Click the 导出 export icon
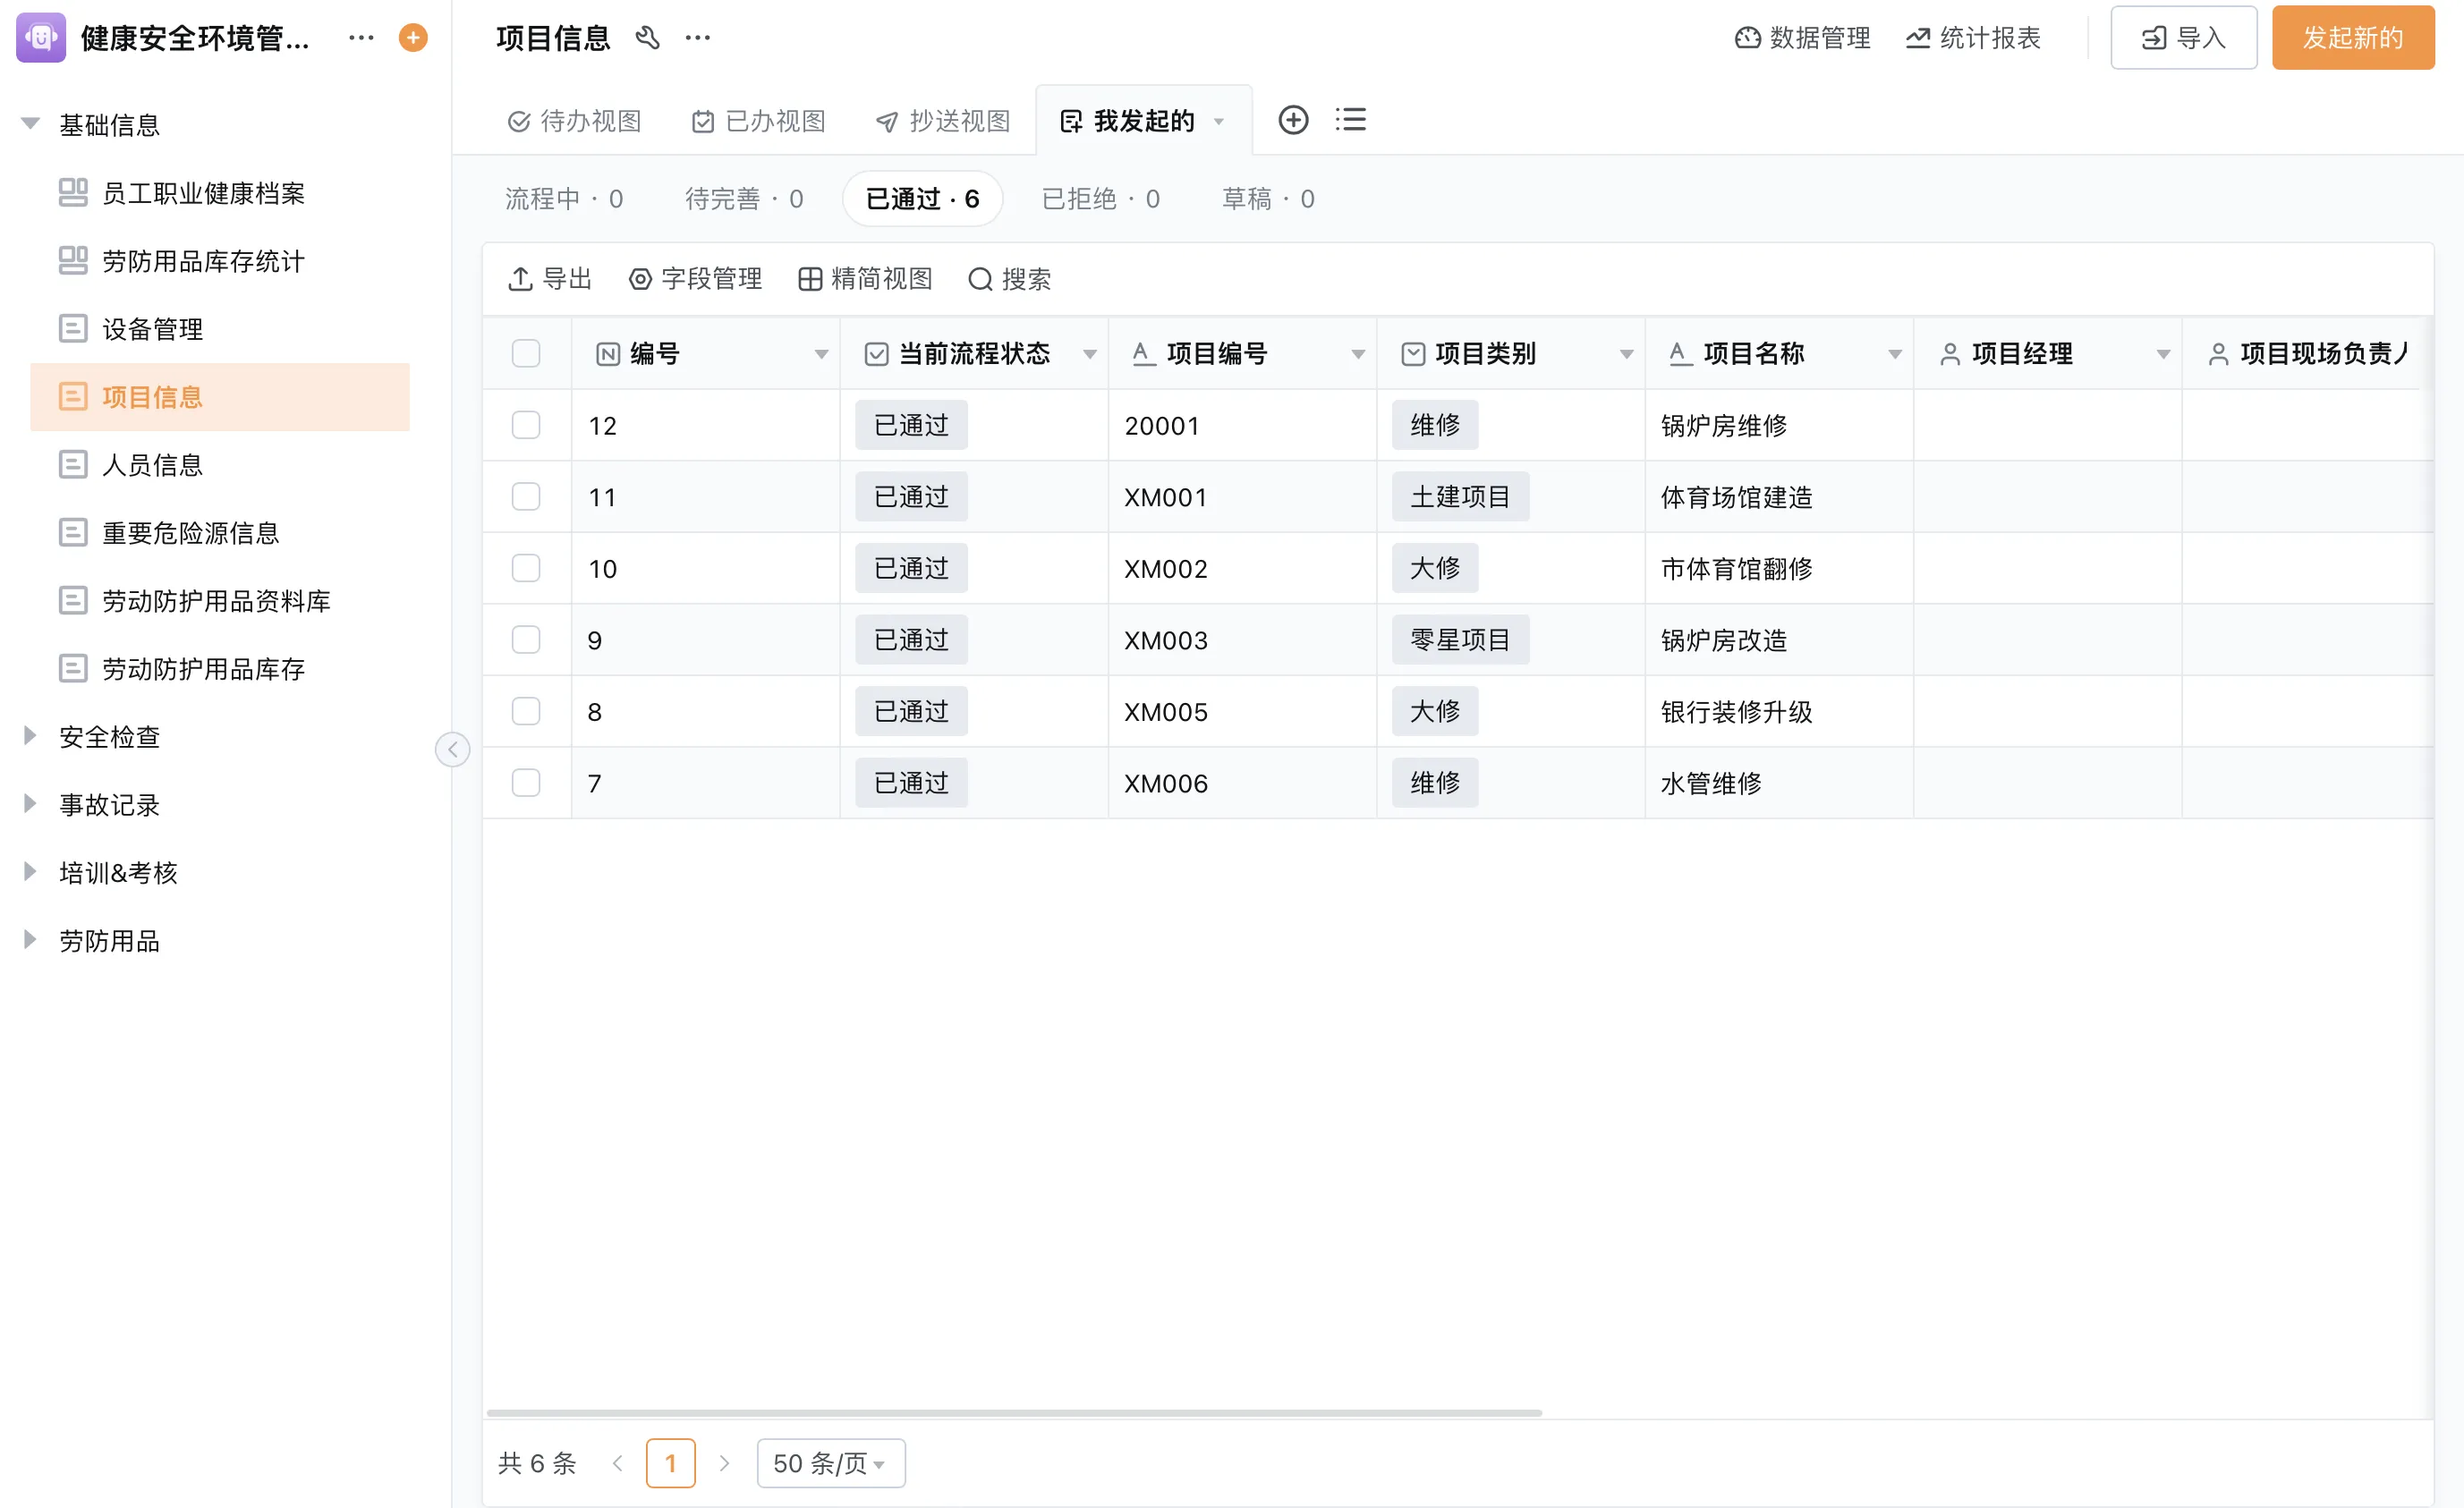Viewport: 2464px width, 1508px height. tap(520, 279)
